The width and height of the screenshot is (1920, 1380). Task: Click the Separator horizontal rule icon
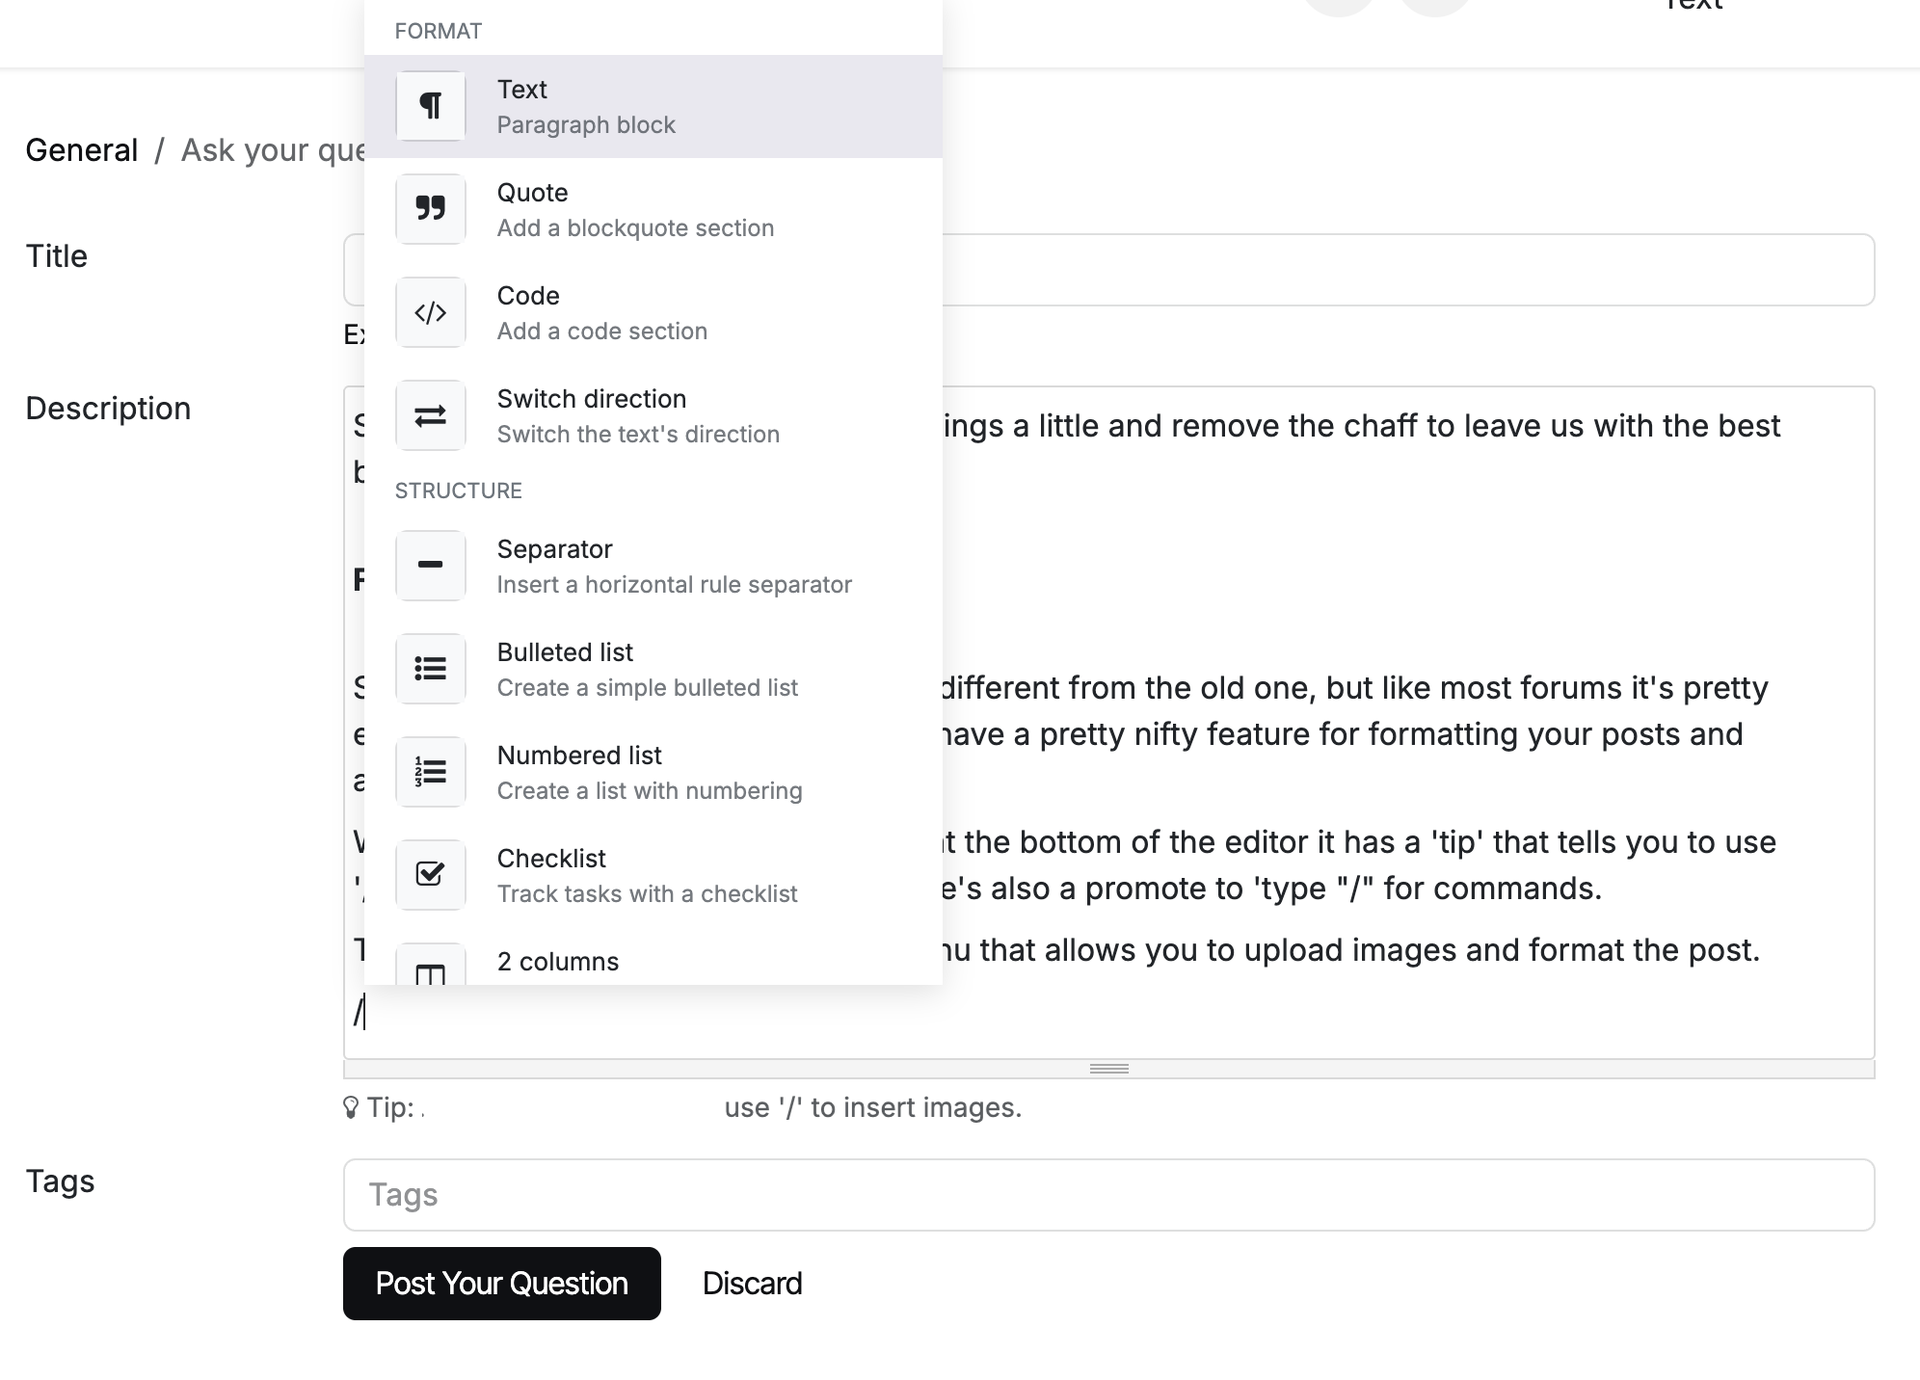click(430, 565)
